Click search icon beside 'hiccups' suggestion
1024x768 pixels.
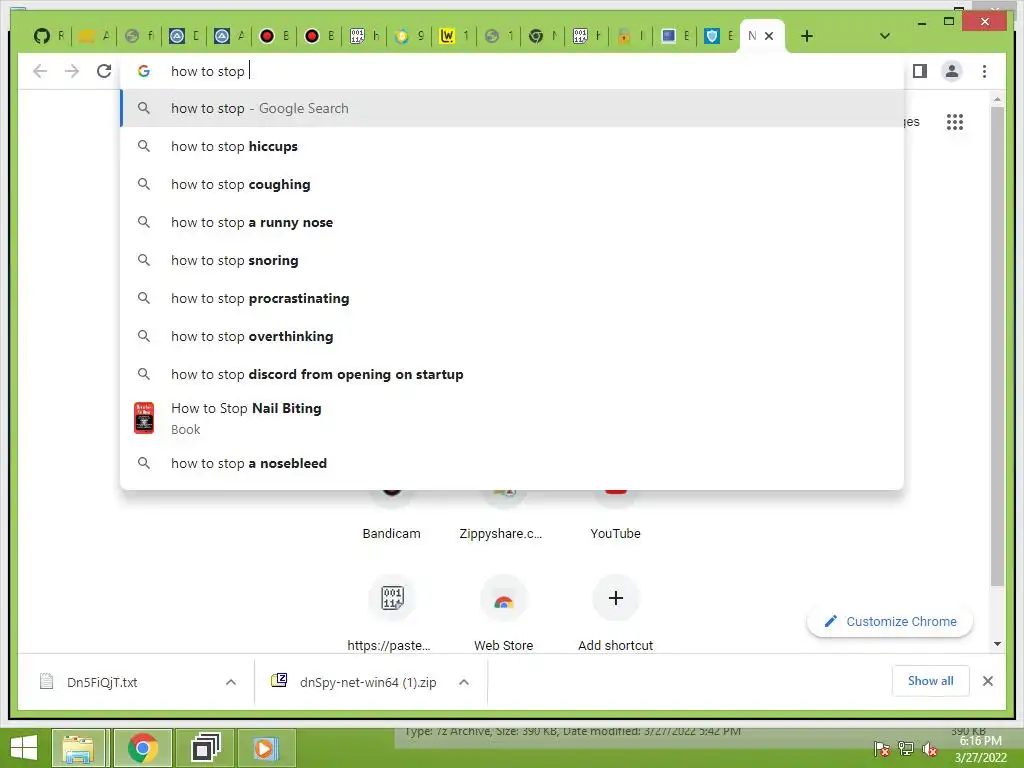pyautogui.click(x=144, y=146)
